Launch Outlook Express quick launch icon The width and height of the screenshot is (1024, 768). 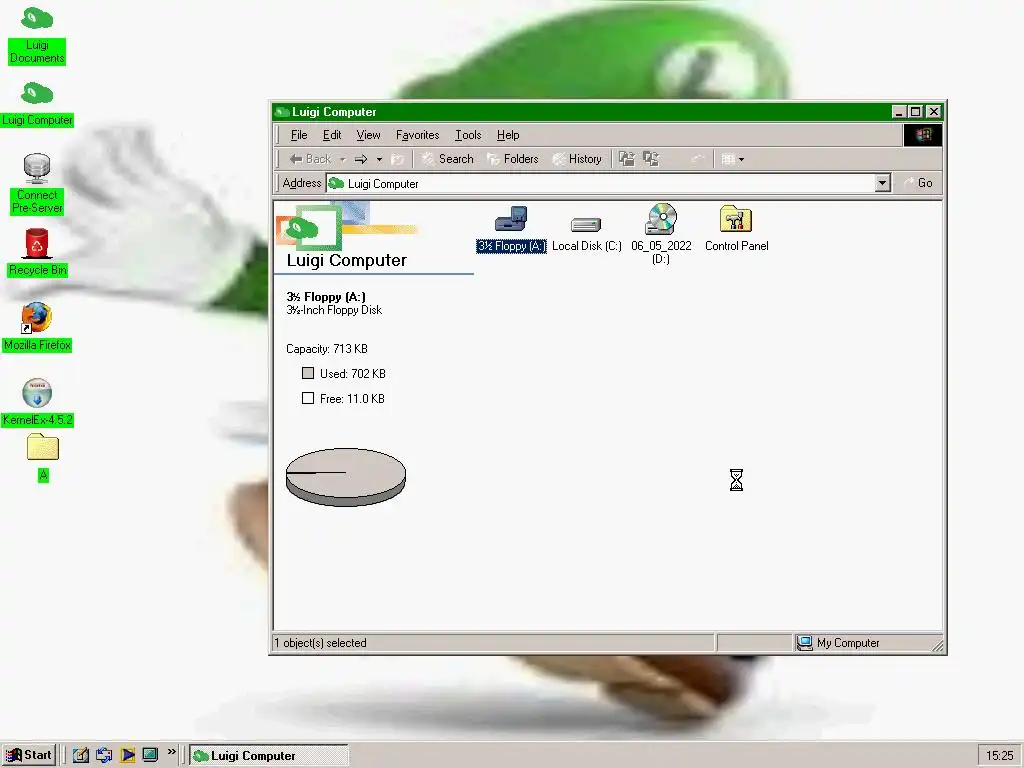click(x=80, y=755)
